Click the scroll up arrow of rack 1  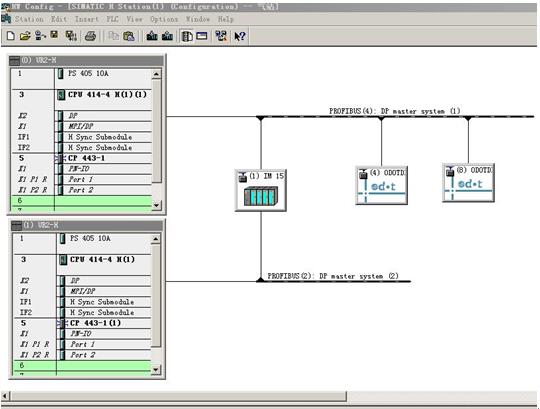point(156,239)
